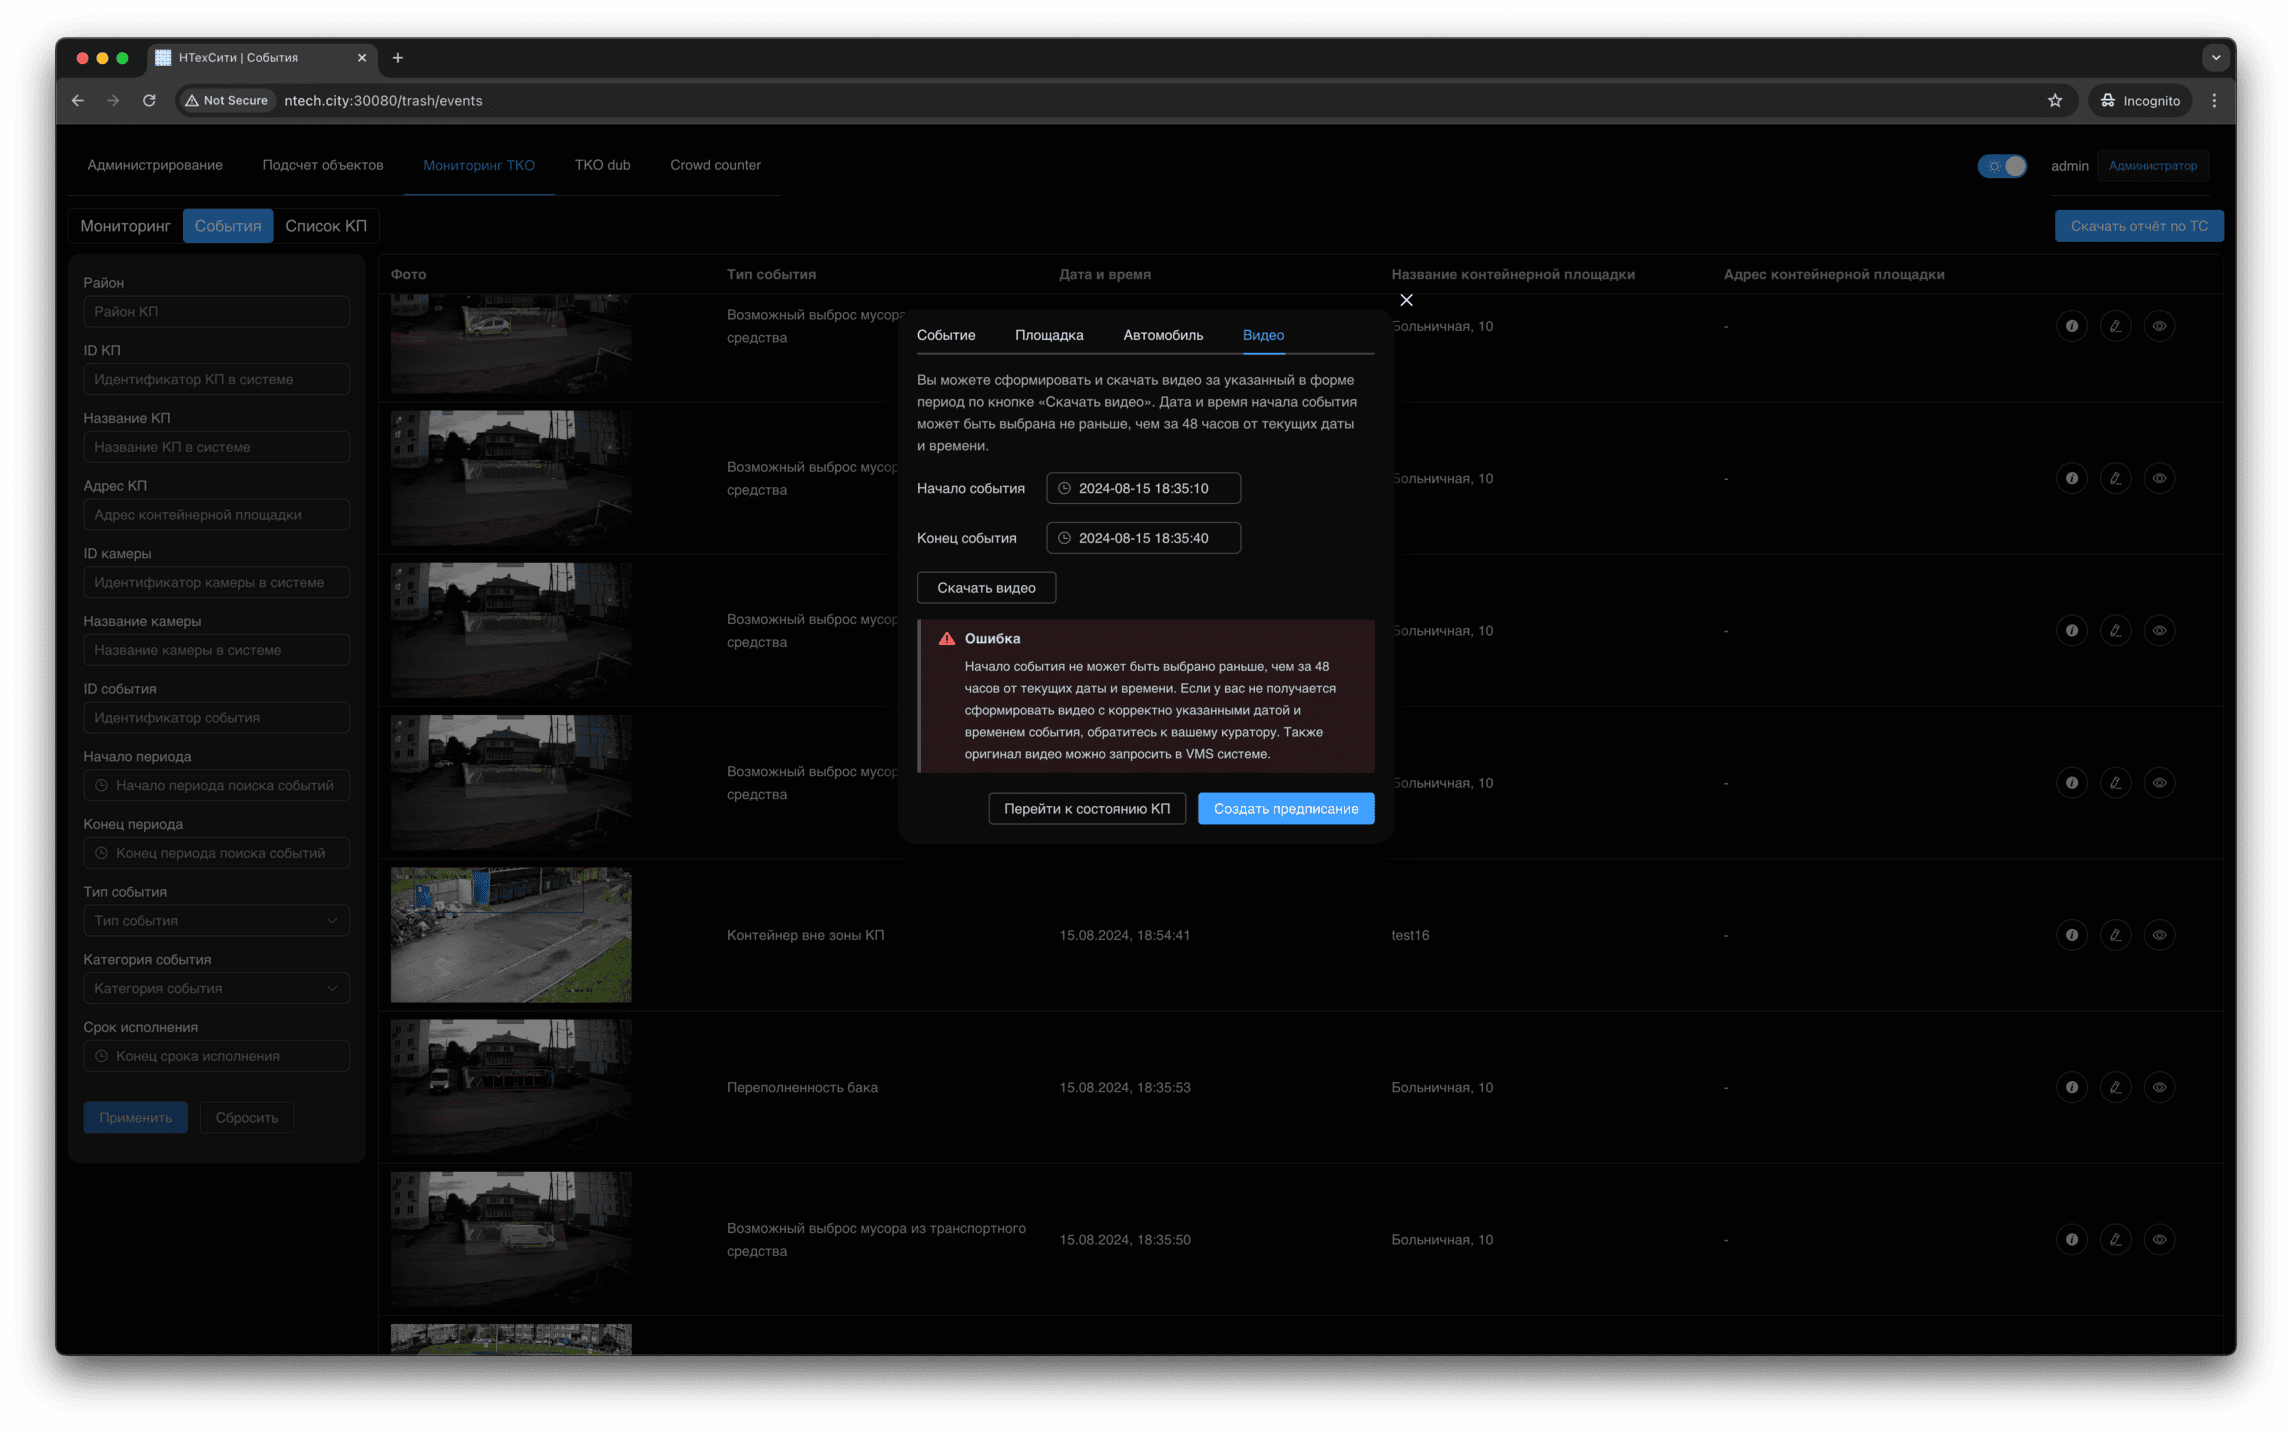Open Список КП tab

(326, 226)
